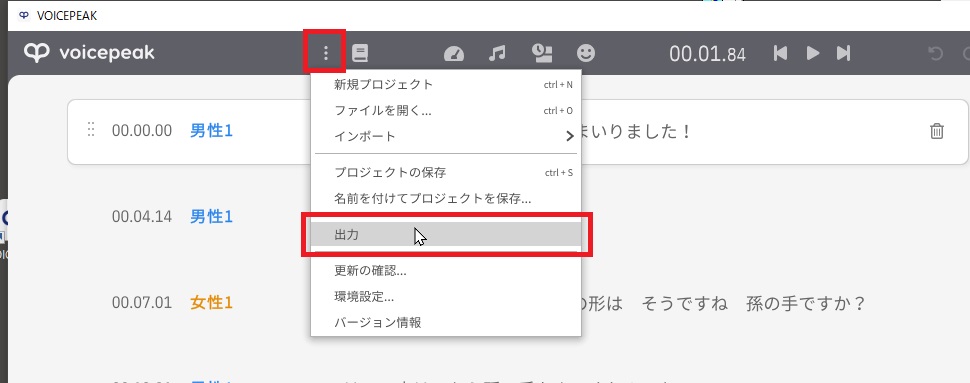Delete first line with trash icon
This screenshot has height=383, width=970.
pos(937,131)
